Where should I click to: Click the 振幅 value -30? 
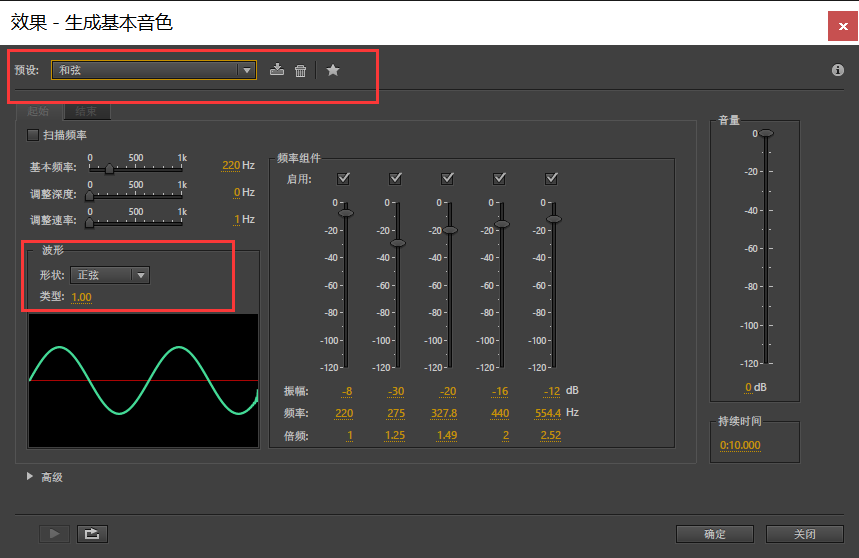coord(396,391)
